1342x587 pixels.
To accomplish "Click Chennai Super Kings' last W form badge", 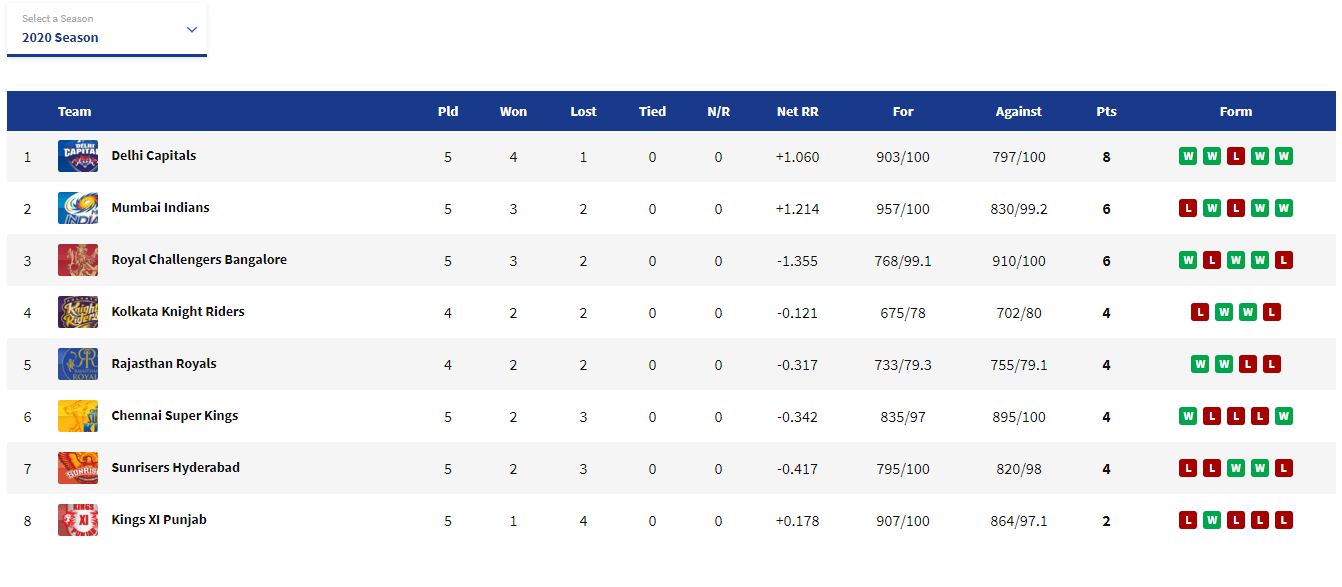I will pyautogui.click(x=1284, y=416).
